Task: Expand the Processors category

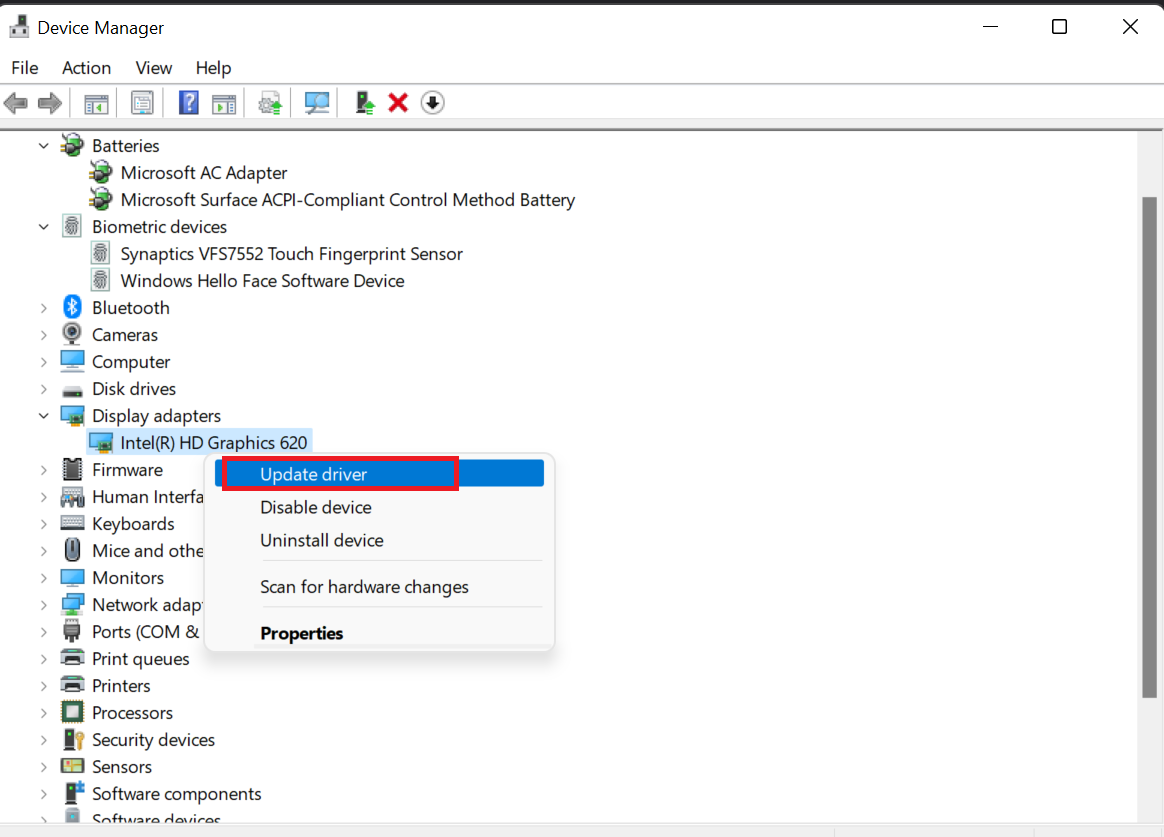Action: [x=44, y=713]
